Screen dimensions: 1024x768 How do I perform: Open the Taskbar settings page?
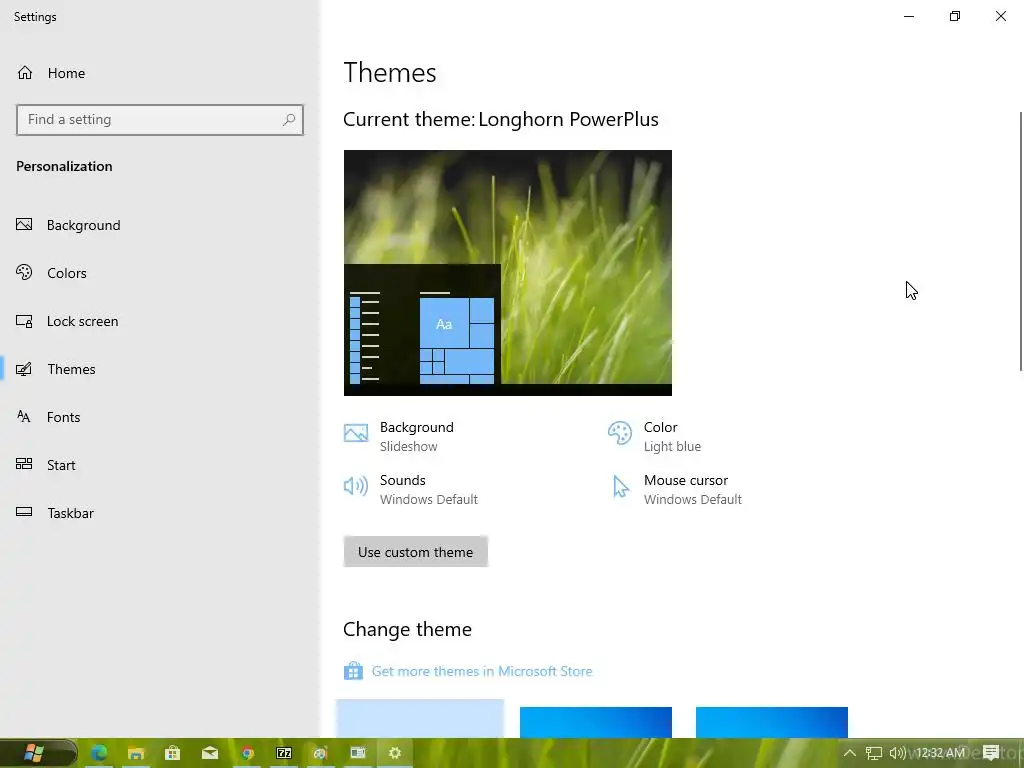point(71,513)
